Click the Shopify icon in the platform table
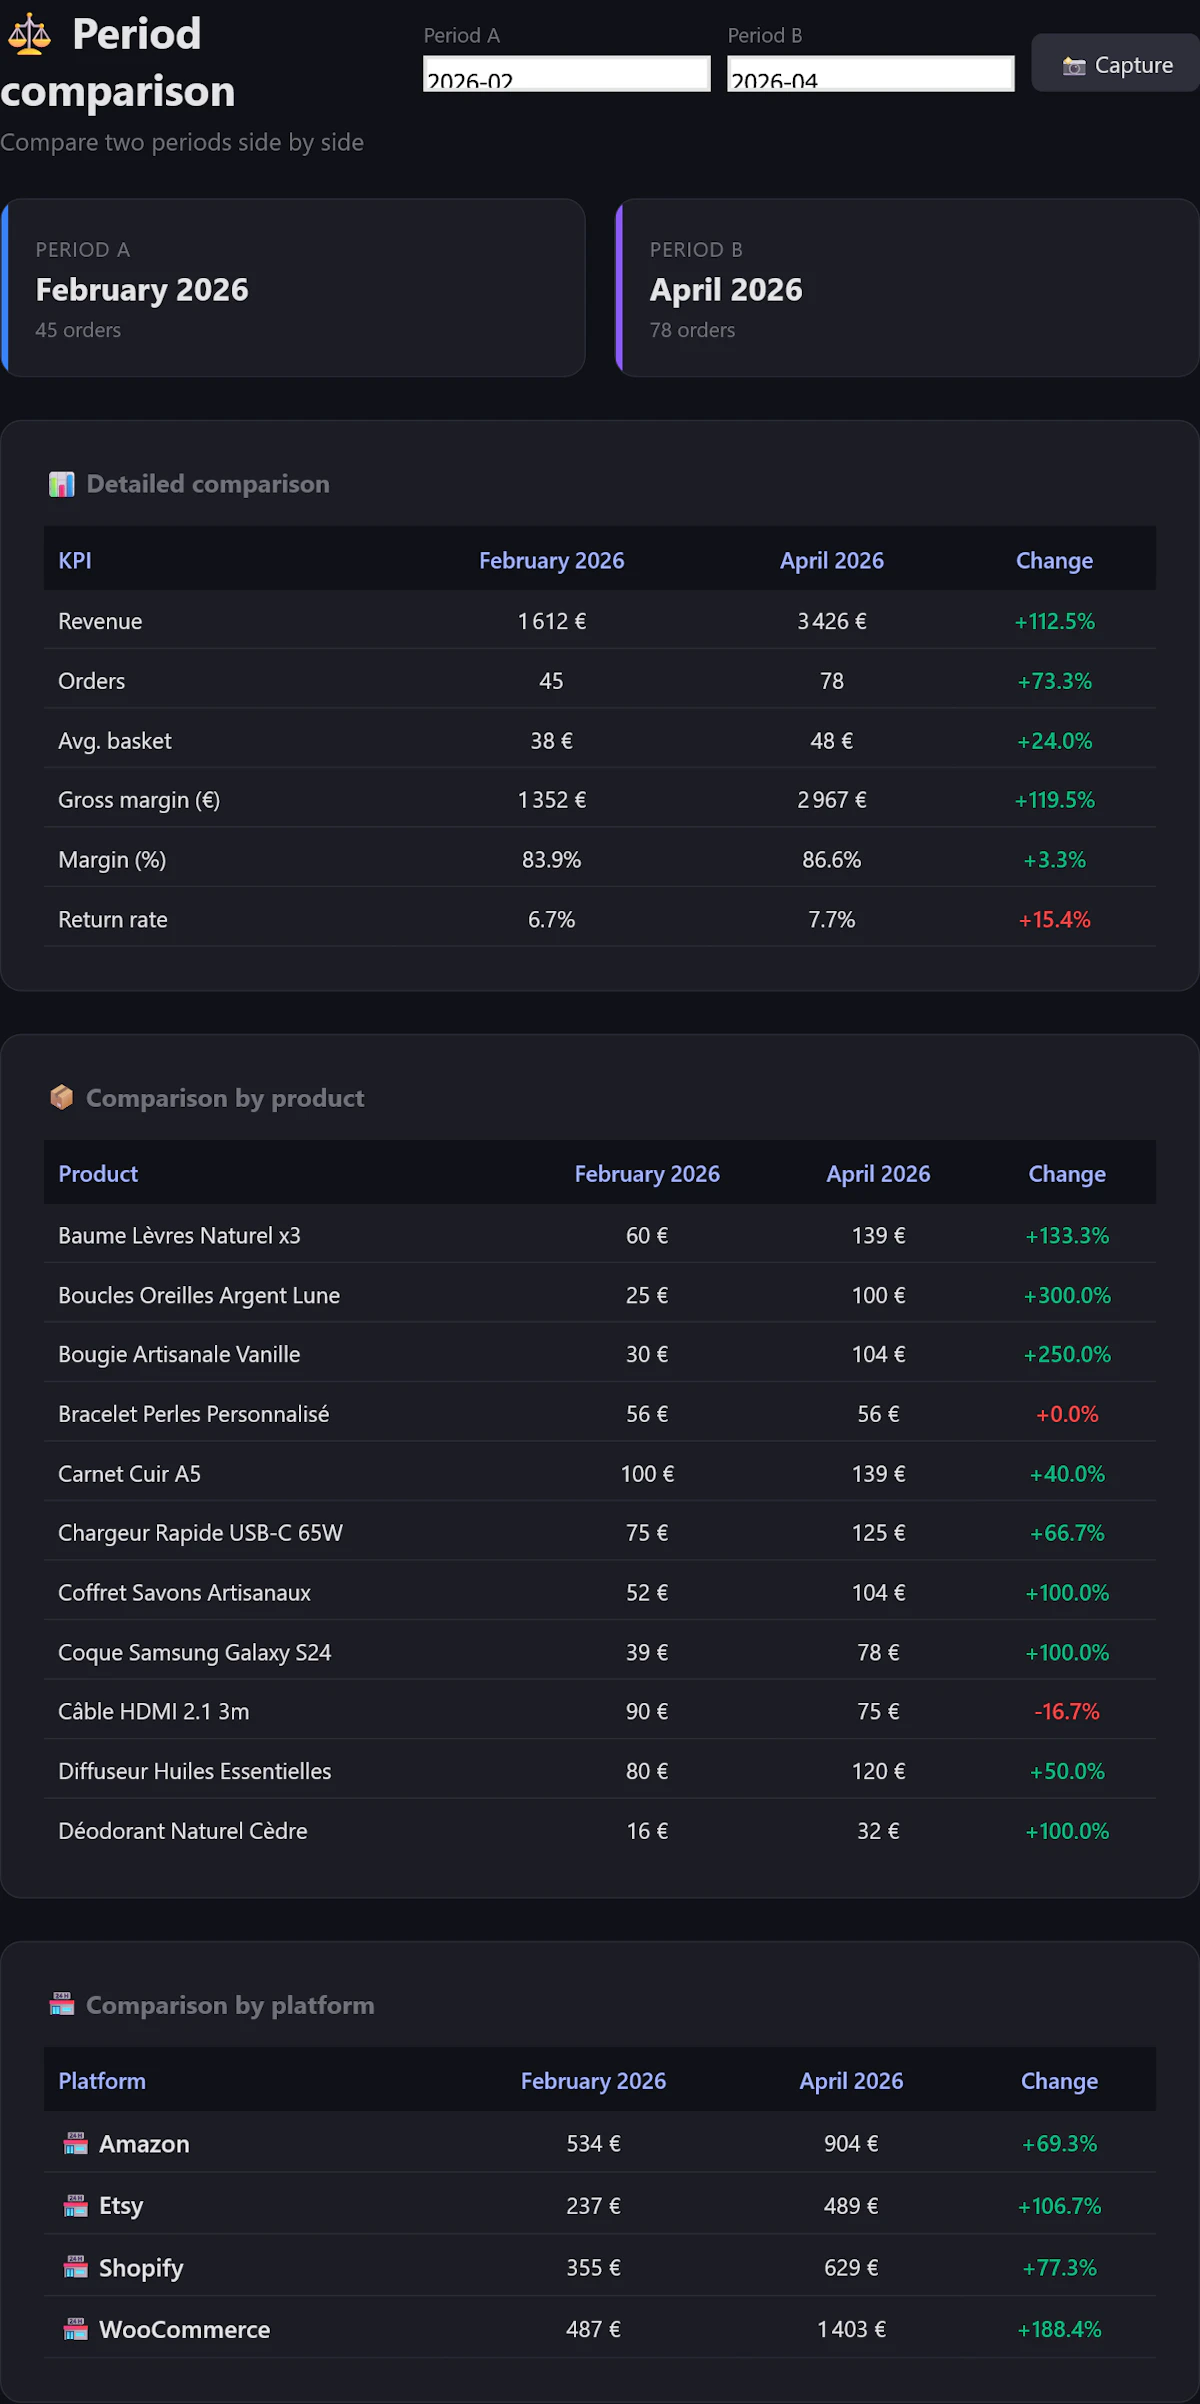Screen dimensions: 1200x2404 (x=75, y=2267)
